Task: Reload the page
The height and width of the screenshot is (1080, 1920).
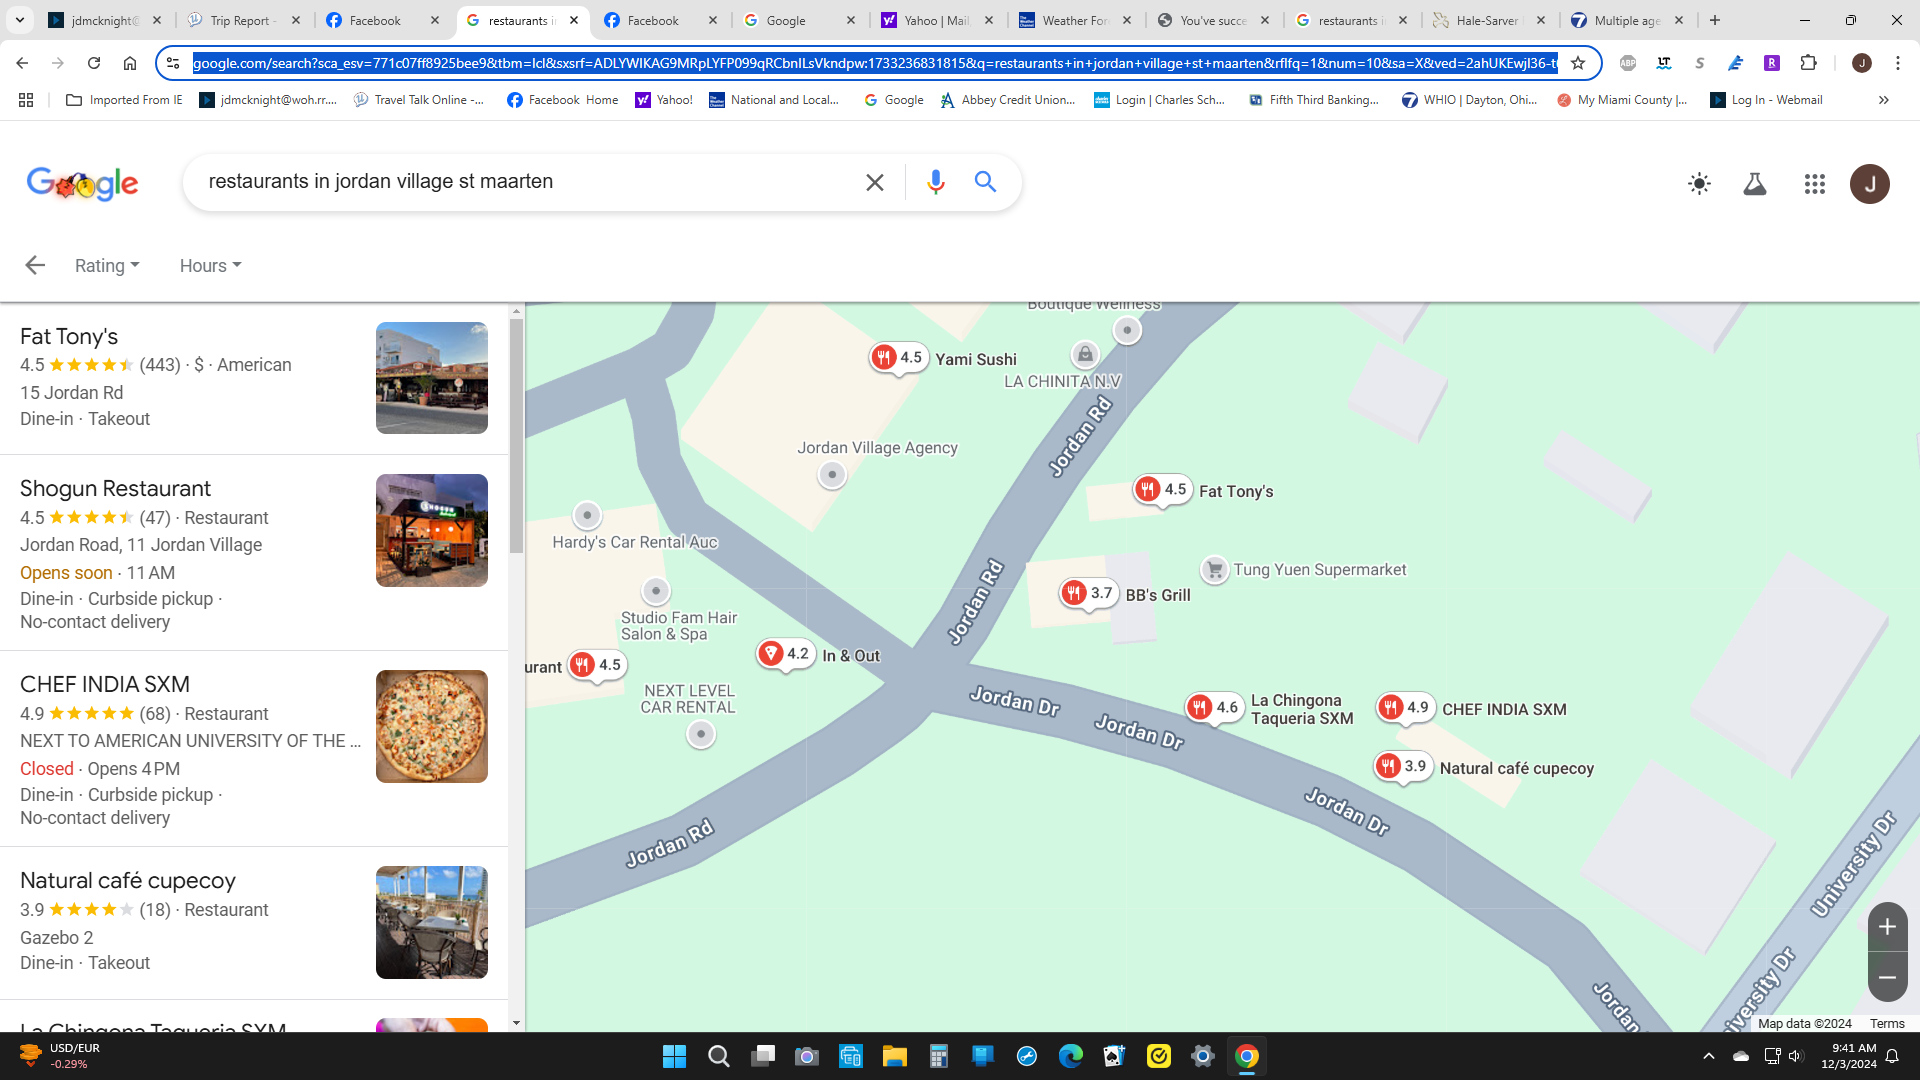Action: (94, 63)
